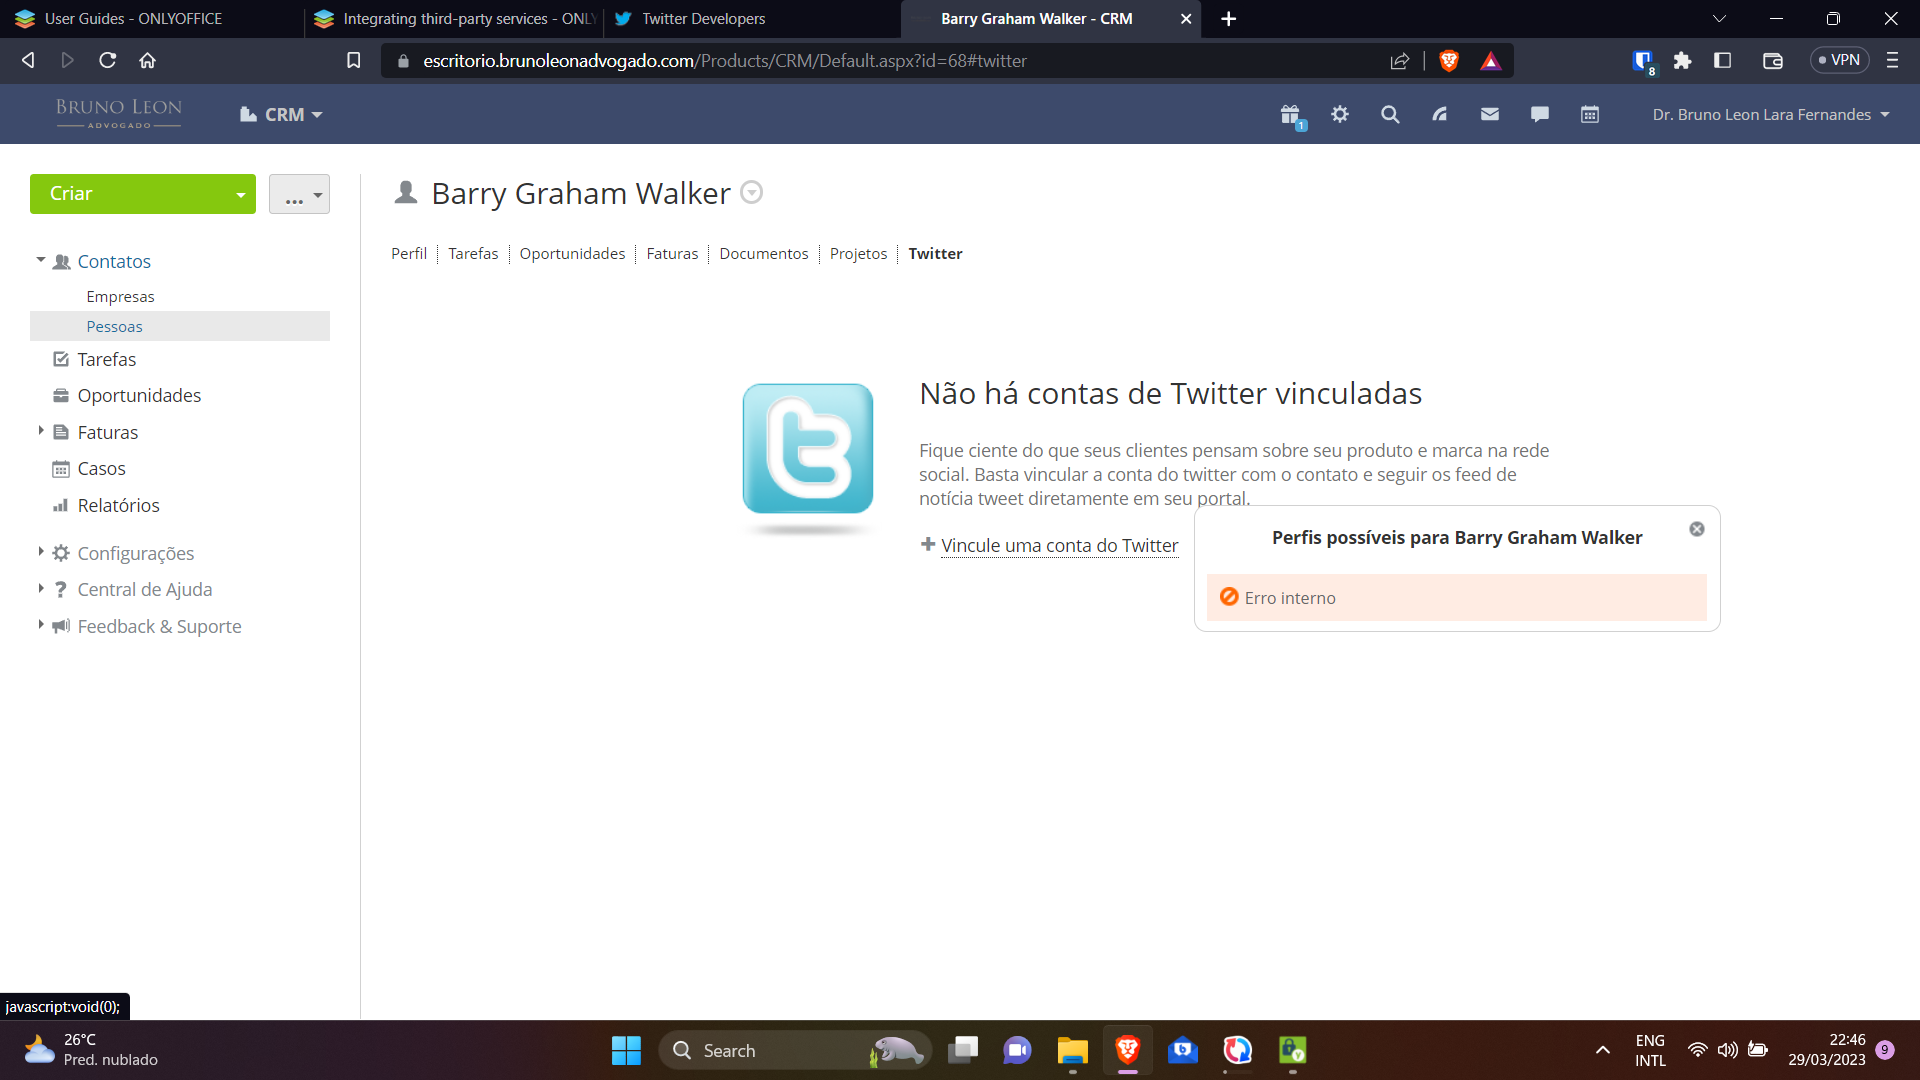The image size is (1920, 1080).
Task: Switch to Twitter Developers browser tab
Action: (752, 19)
